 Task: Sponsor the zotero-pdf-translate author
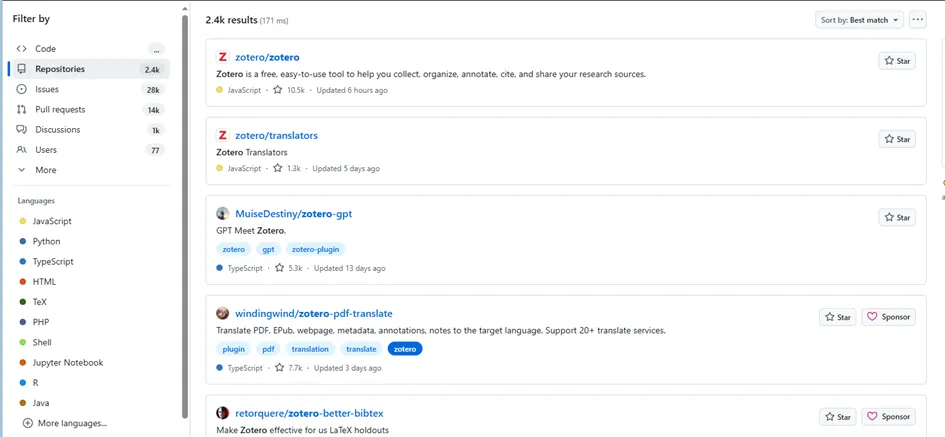tap(888, 317)
